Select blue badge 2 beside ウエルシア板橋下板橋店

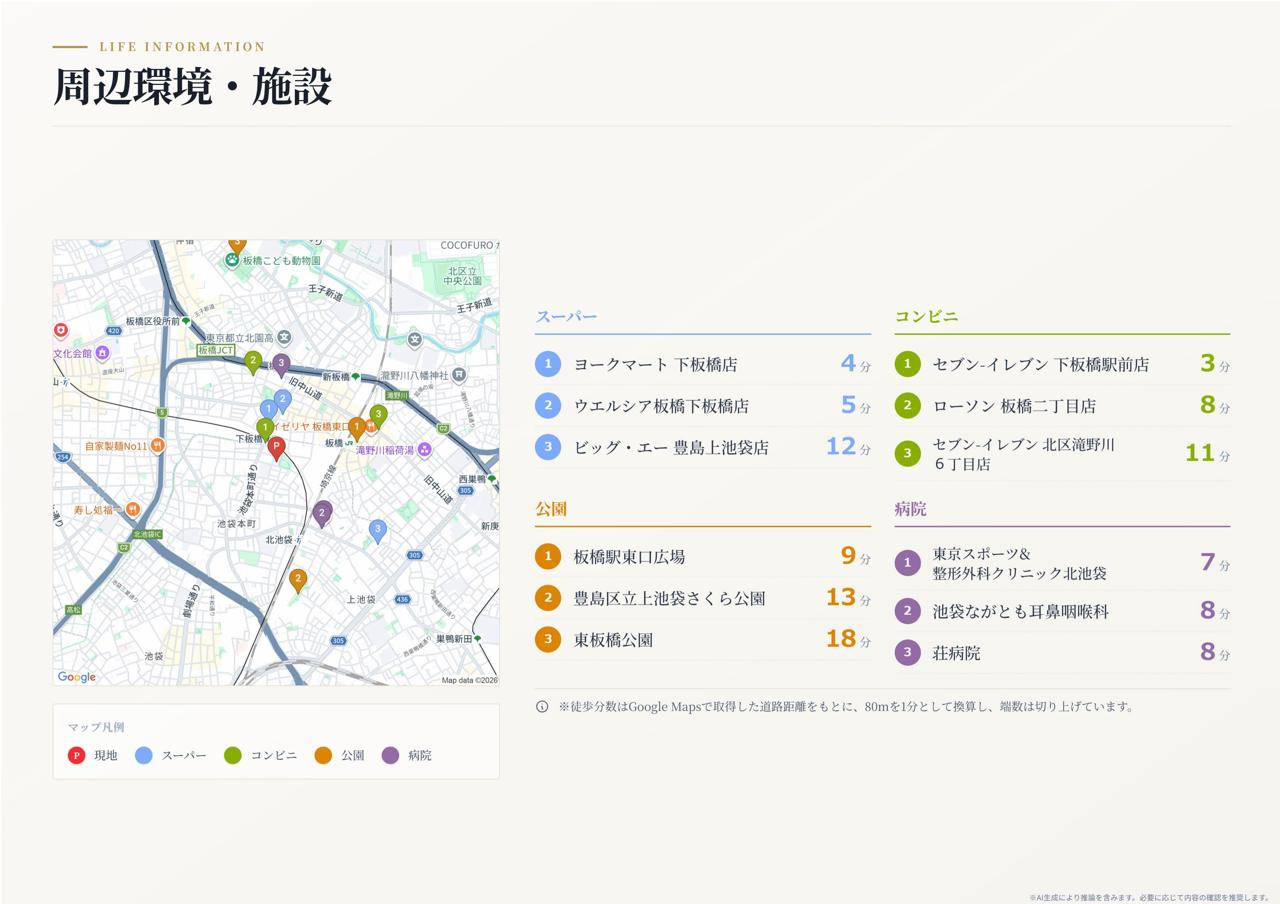[x=548, y=406]
